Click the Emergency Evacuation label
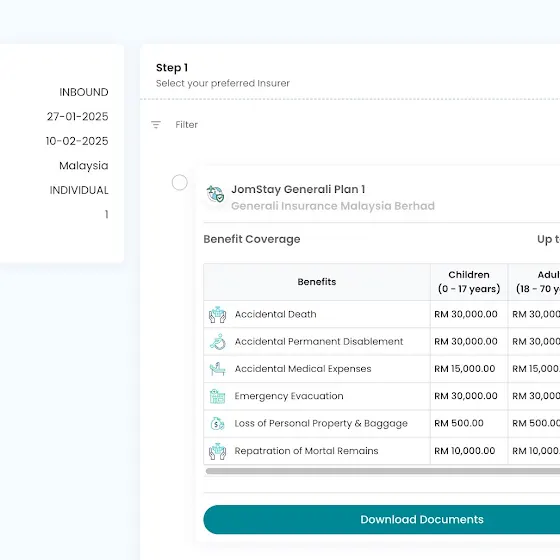Image resolution: width=560 pixels, height=560 pixels. point(289,396)
